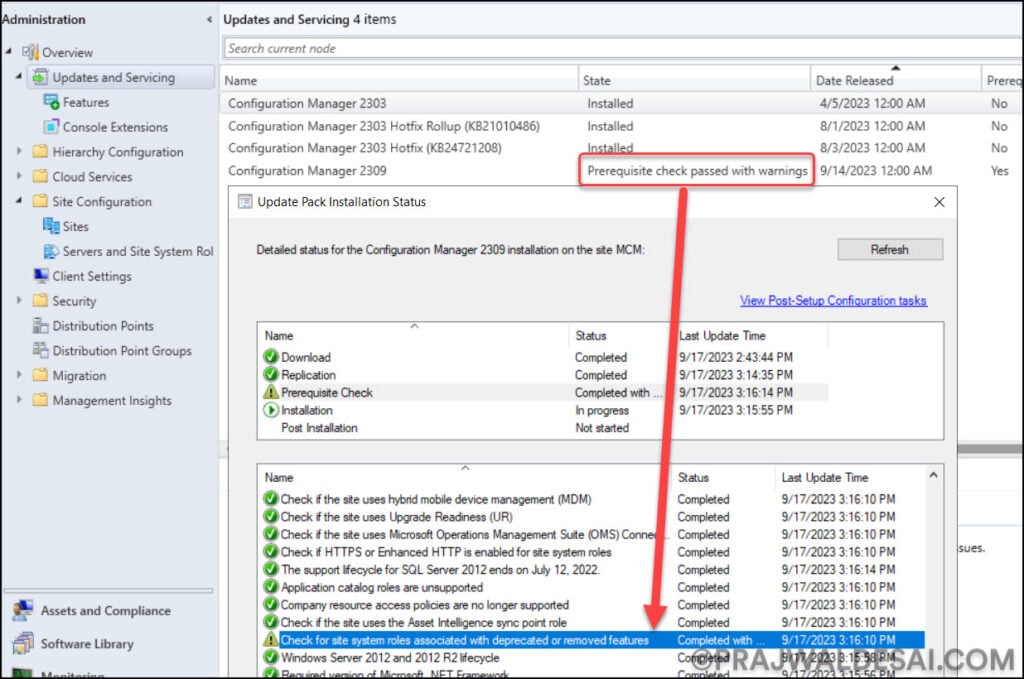1024x679 pixels.
Task: Click the Updates and Servicing icon
Action: (40, 77)
